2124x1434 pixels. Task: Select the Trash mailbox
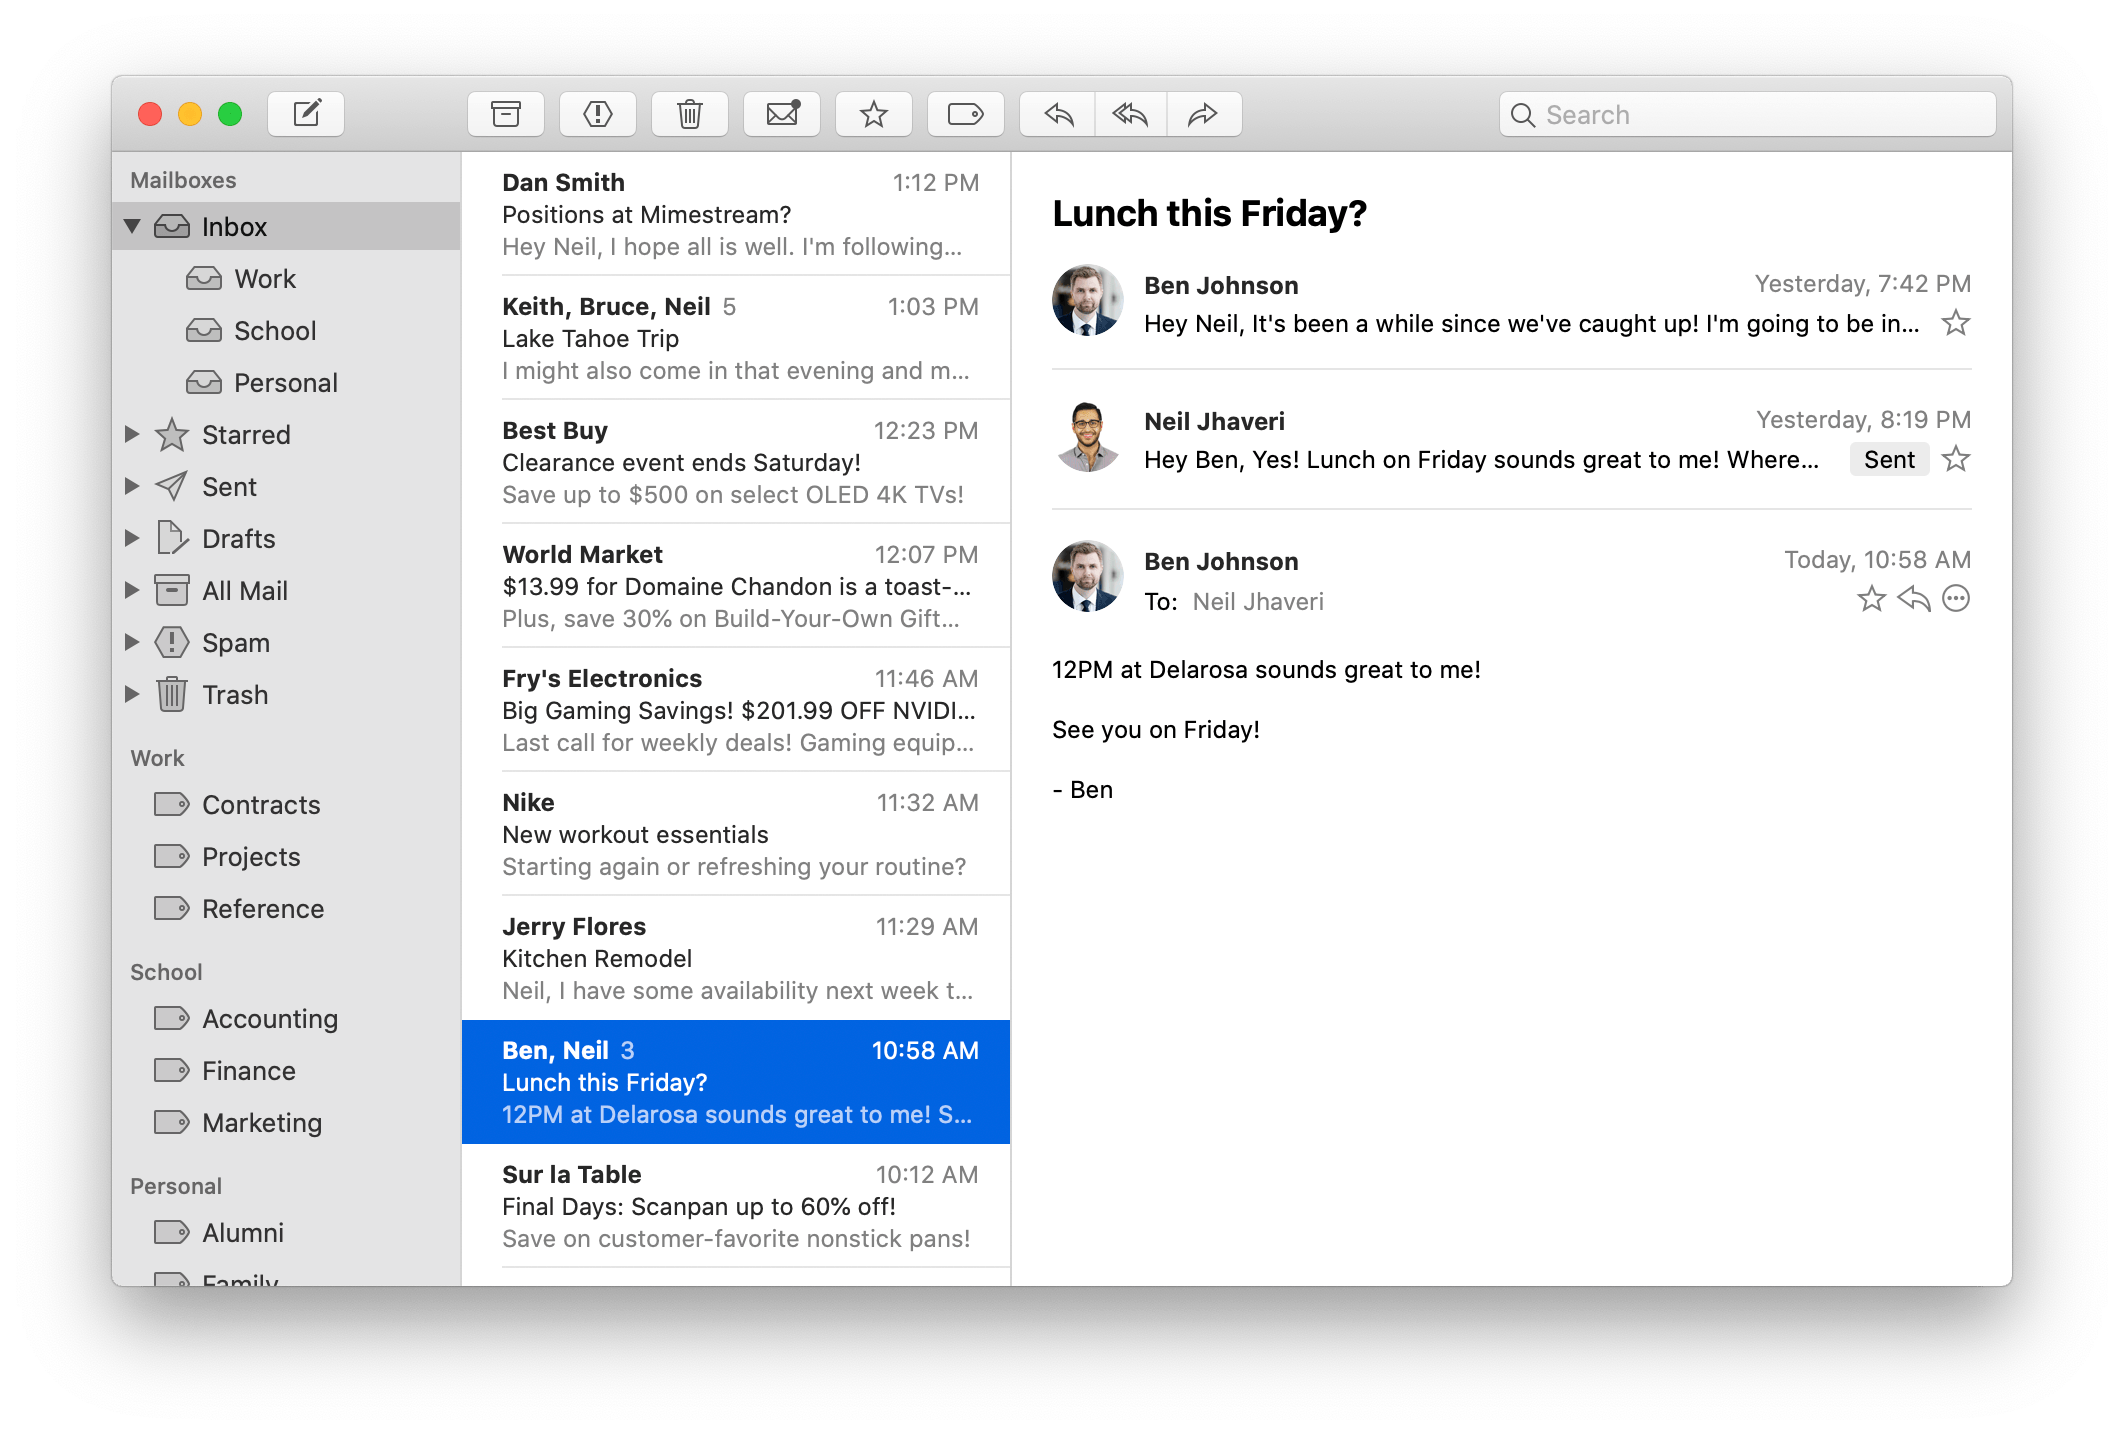tap(287, 694)
